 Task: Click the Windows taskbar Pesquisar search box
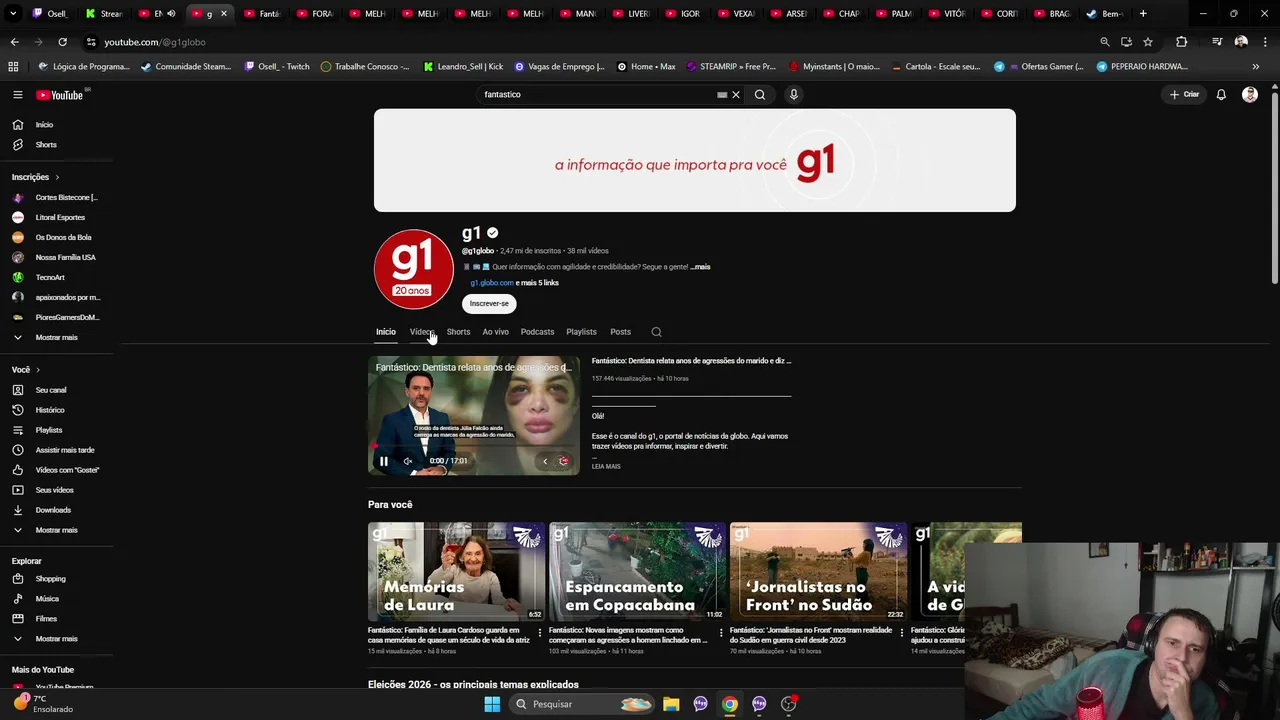tap(582, 704)
